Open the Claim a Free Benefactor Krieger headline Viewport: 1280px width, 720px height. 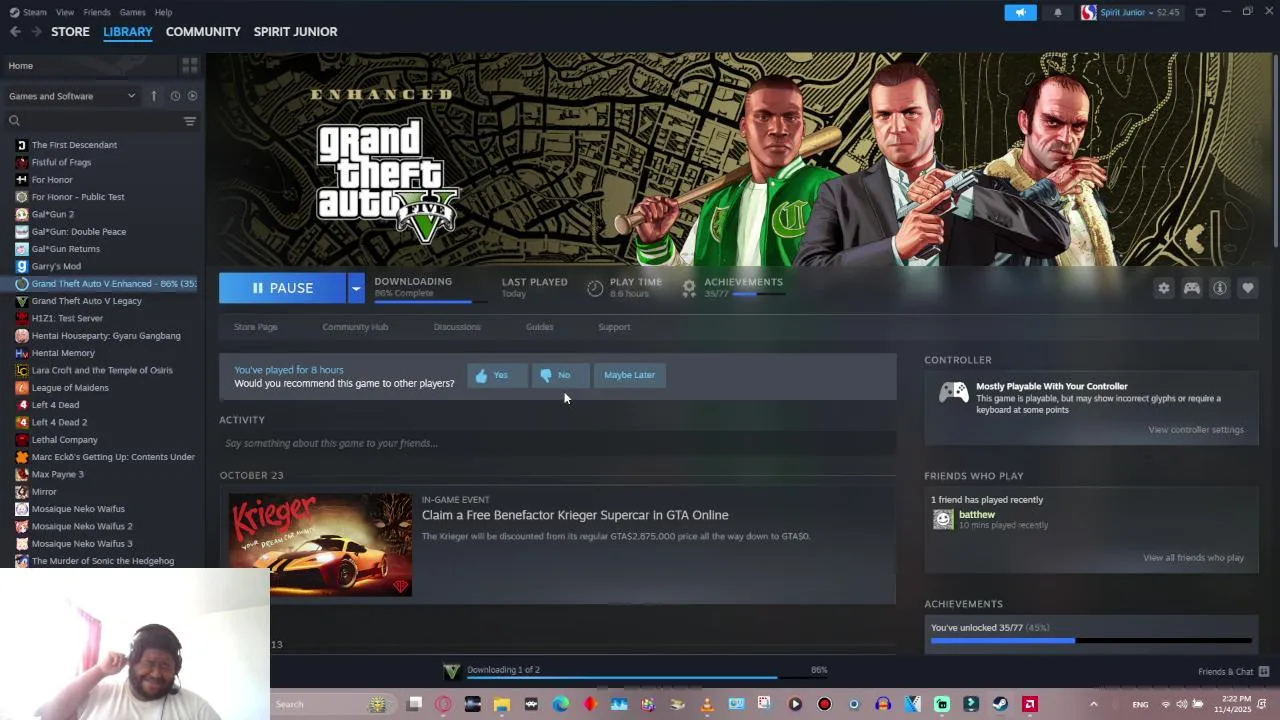pyautogui.click(x=575, y=515)
